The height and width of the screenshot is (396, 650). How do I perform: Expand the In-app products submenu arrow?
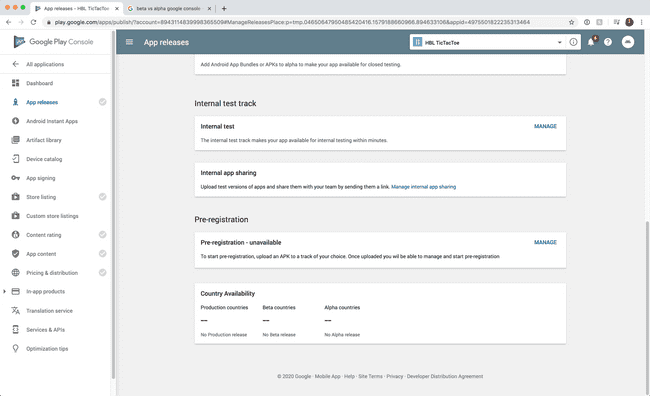pyautogui.click(x=4, y=292)
